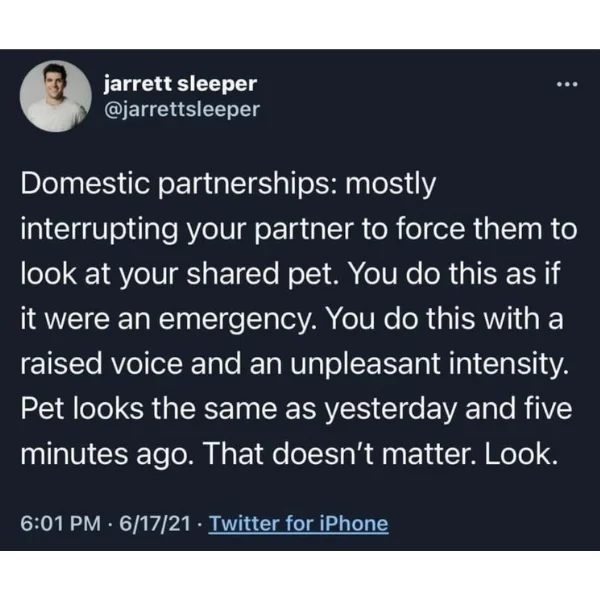This screenshot has width=600, height=600.
Task: Open the jarrett sleeper display name
Action: 180,83
